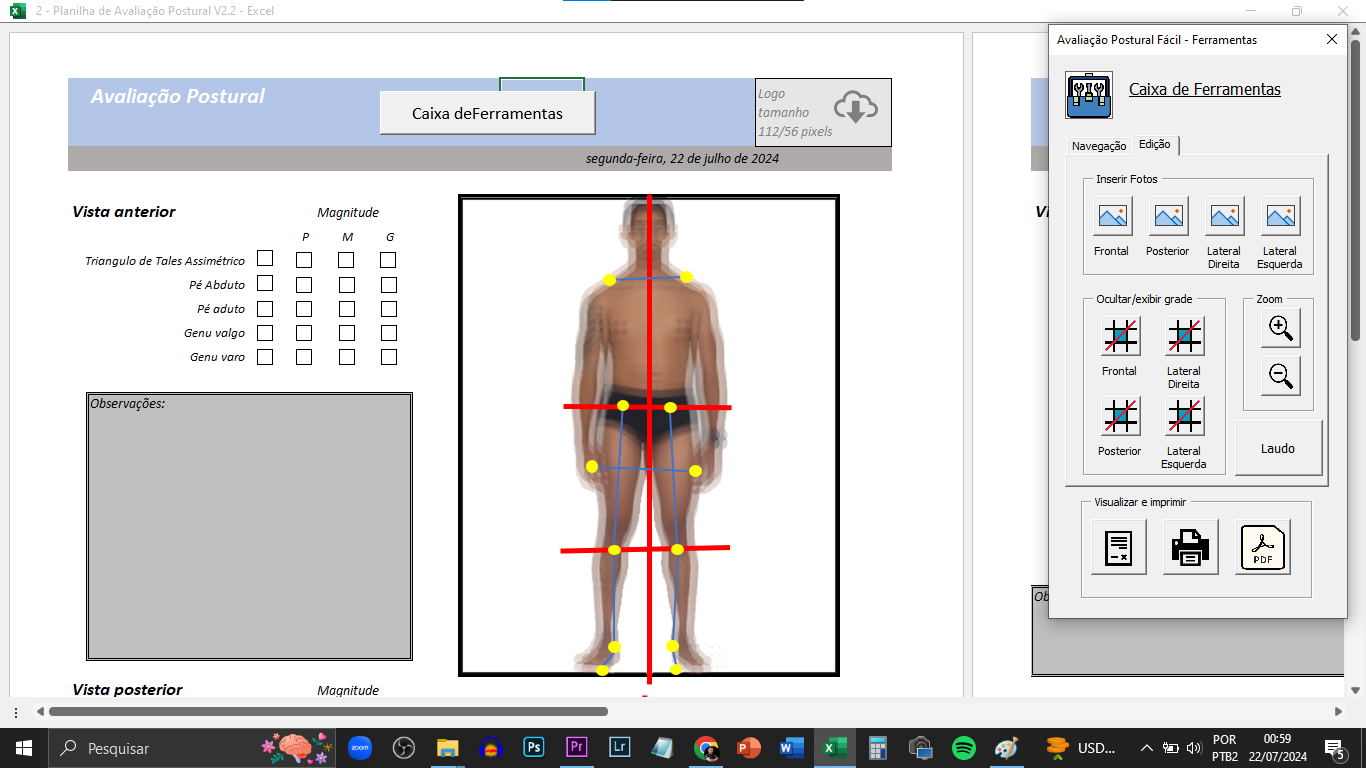Tick the Genu valgo checkbox
This screenshot has height=768, width=1366.
click(265, 332)
